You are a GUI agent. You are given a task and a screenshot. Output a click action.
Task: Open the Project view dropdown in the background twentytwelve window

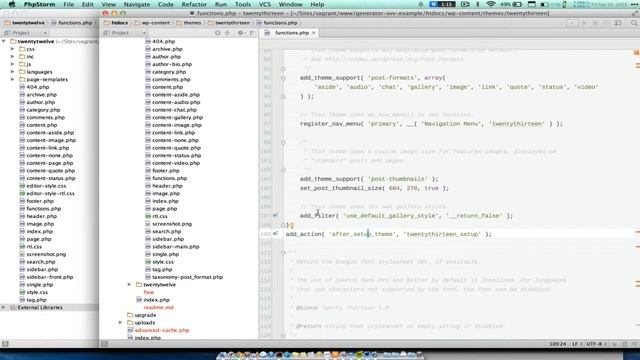[x=25, y=33]
